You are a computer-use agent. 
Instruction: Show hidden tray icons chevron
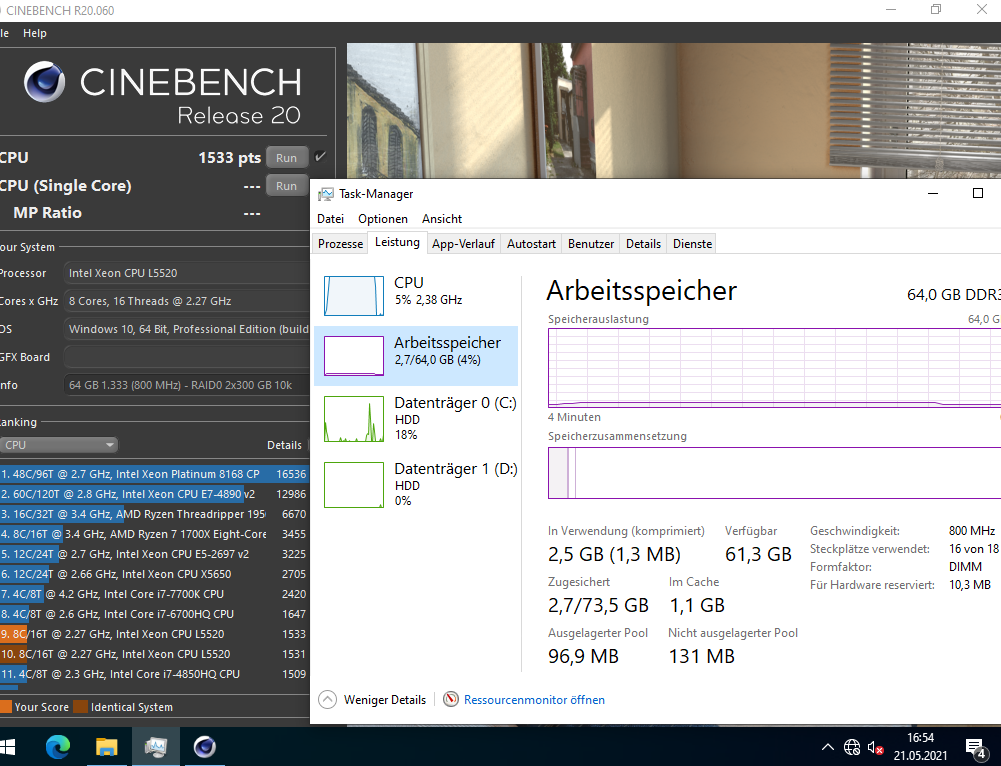pos(827,747)
